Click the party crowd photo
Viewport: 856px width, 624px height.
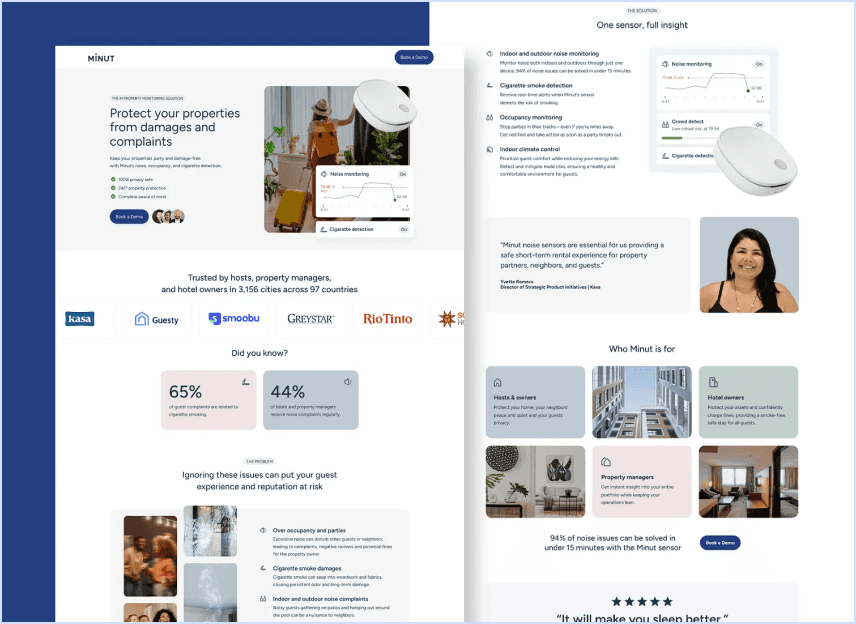[150, 556]
